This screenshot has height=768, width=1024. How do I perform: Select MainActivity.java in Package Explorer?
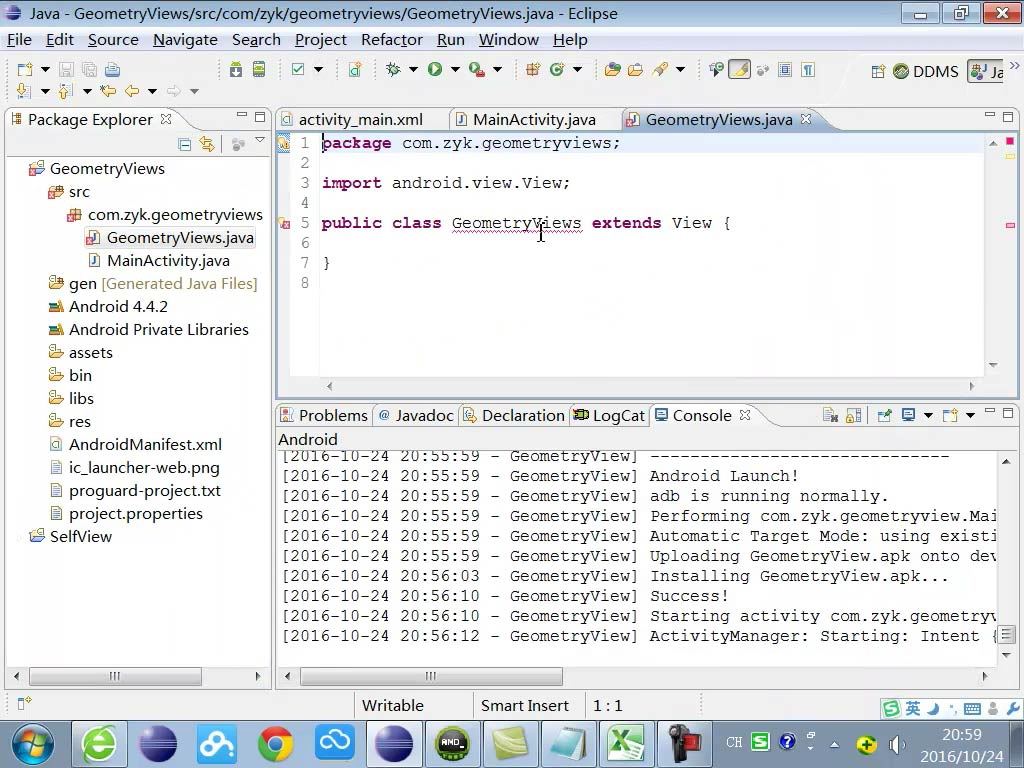167,260
